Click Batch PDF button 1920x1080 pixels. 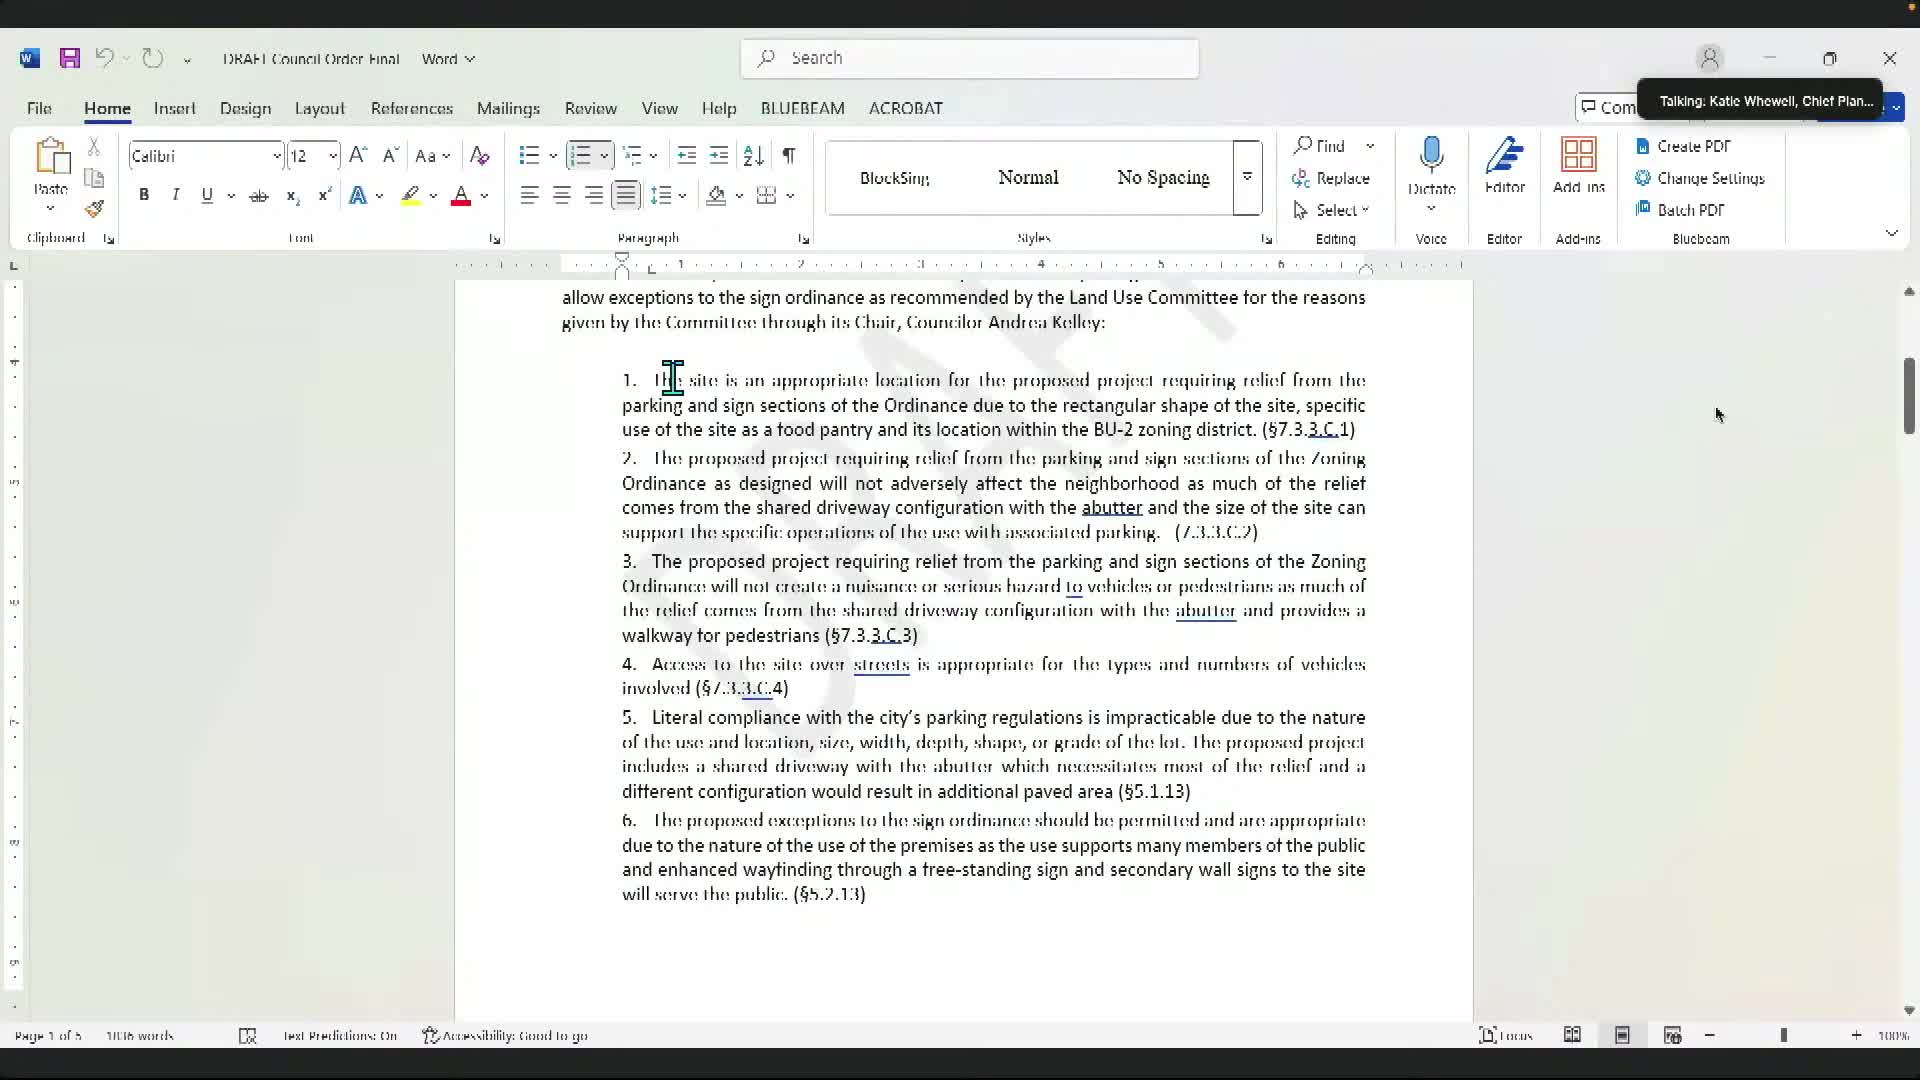tap(1680, 210)
